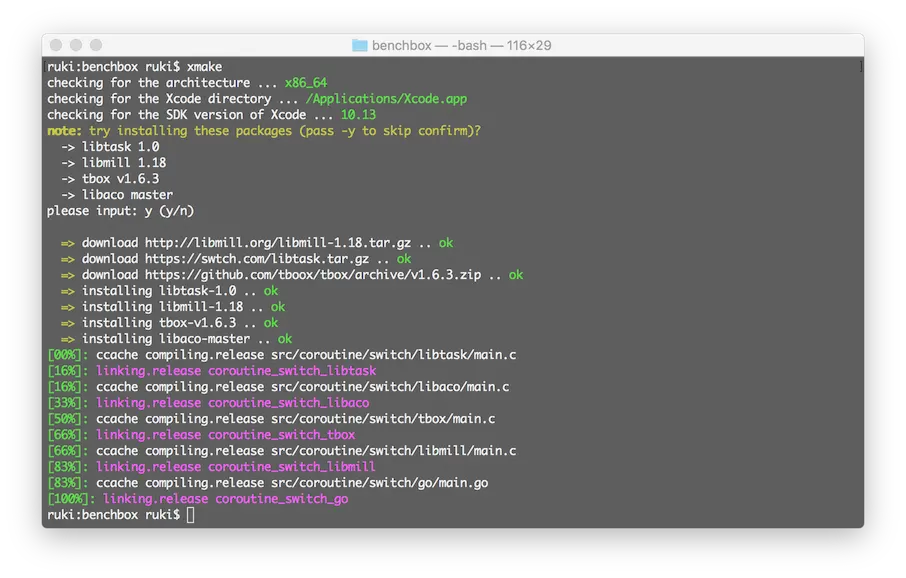Click the SDK version '10.13'
The image size is (906, 578).
[358, 114]
